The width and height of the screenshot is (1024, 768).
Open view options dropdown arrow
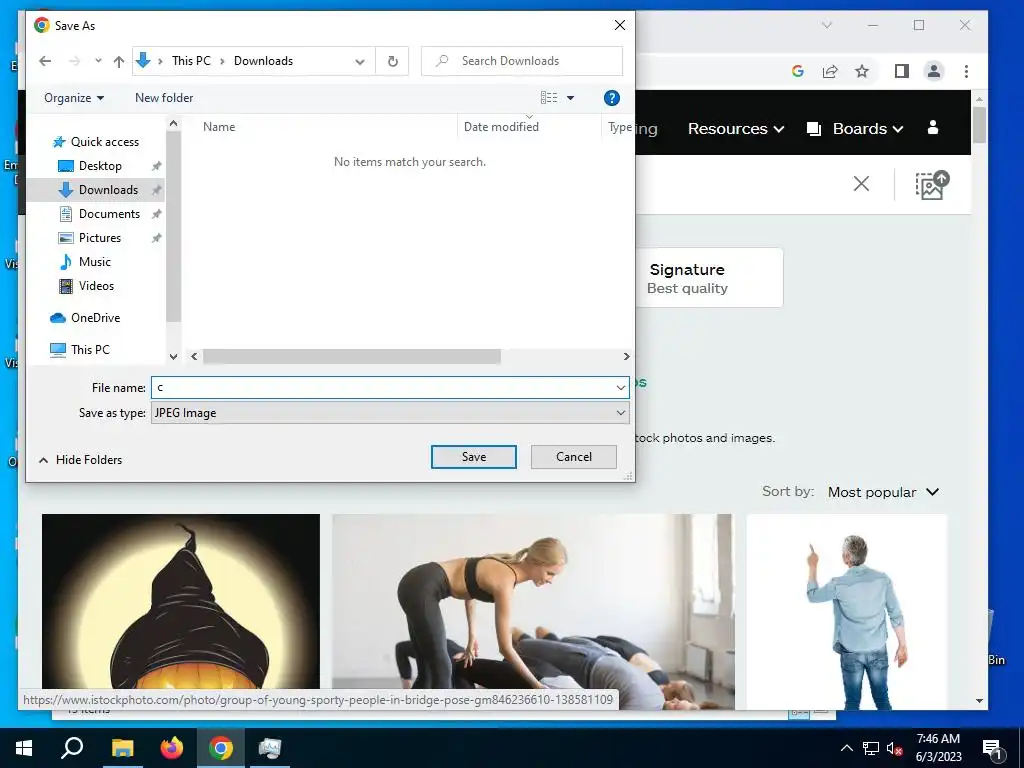click(570, 98)
